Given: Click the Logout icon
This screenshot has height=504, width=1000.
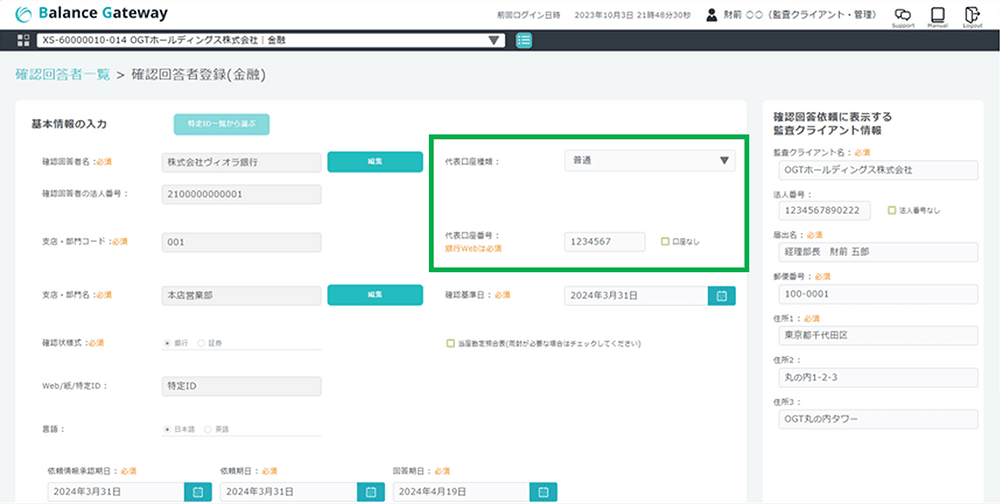Looking at the screenshot, I should (x=972, y=15).
